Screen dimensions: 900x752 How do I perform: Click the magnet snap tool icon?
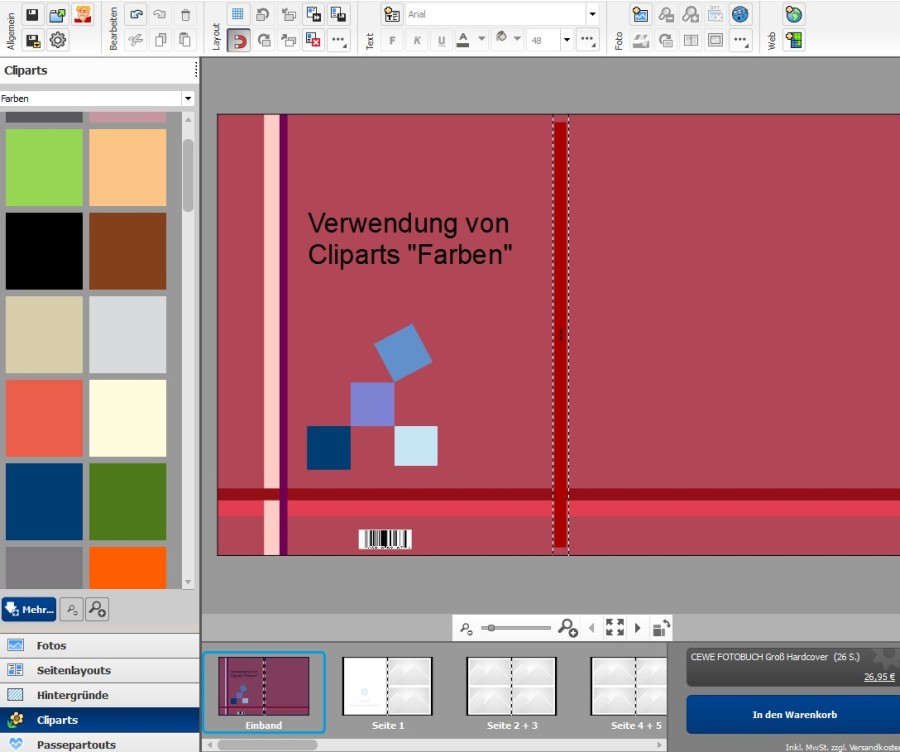click(x=239, y=40)
